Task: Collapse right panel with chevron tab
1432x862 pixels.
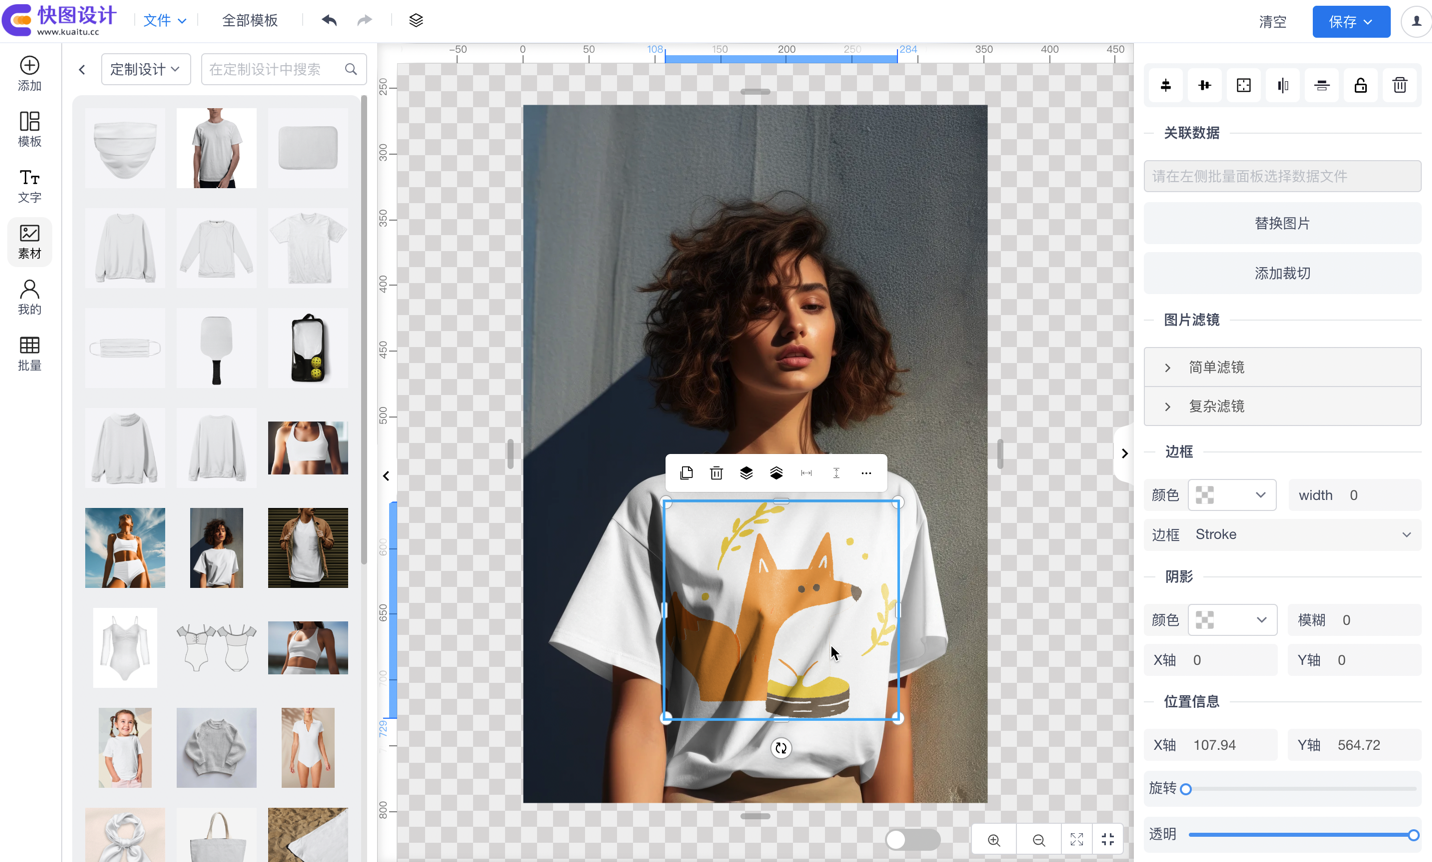Action: tap(1124, 453)
